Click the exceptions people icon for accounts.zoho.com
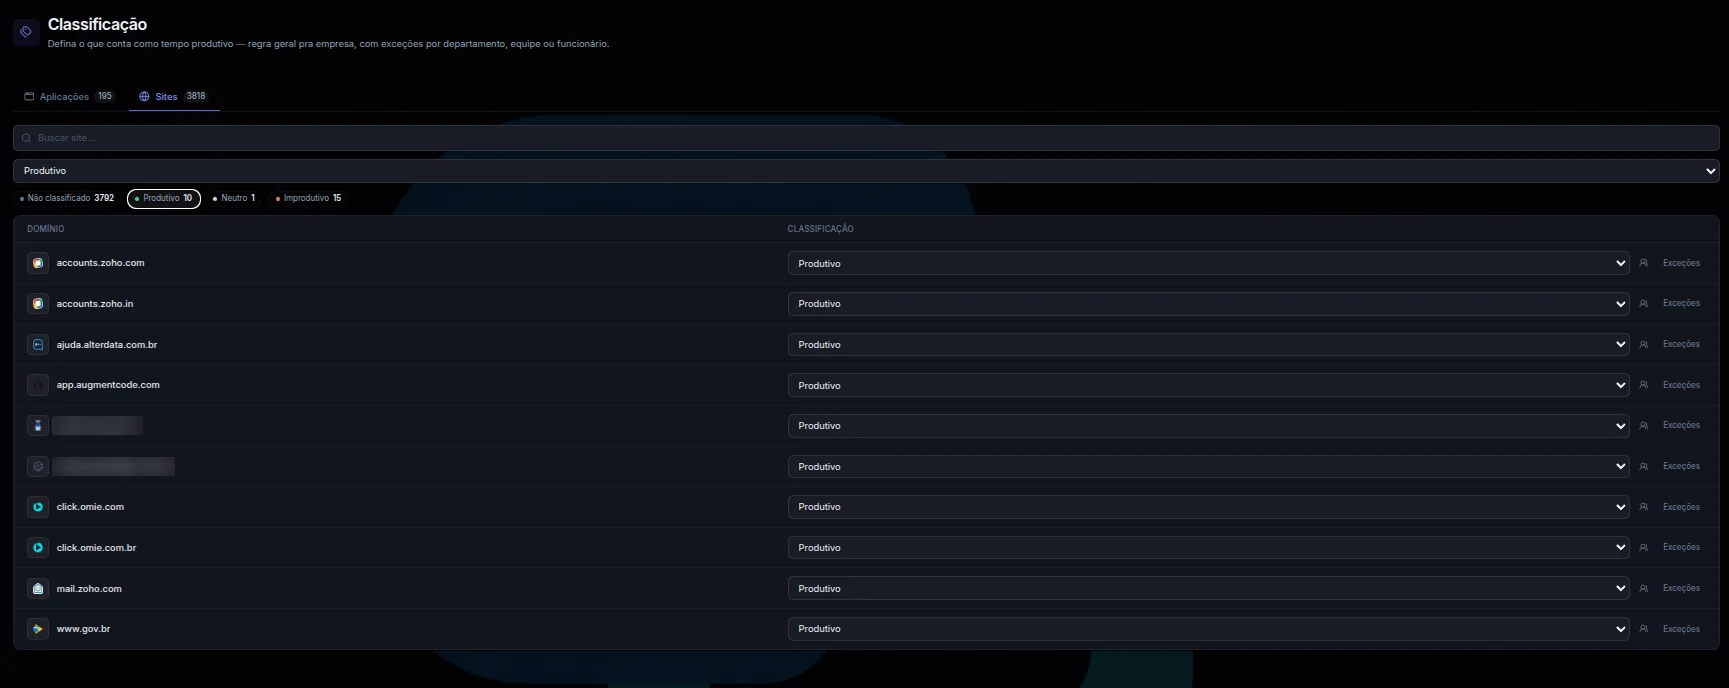Image resolution: width=1729 pixels, height=688 pixels. coord(1643,263)
